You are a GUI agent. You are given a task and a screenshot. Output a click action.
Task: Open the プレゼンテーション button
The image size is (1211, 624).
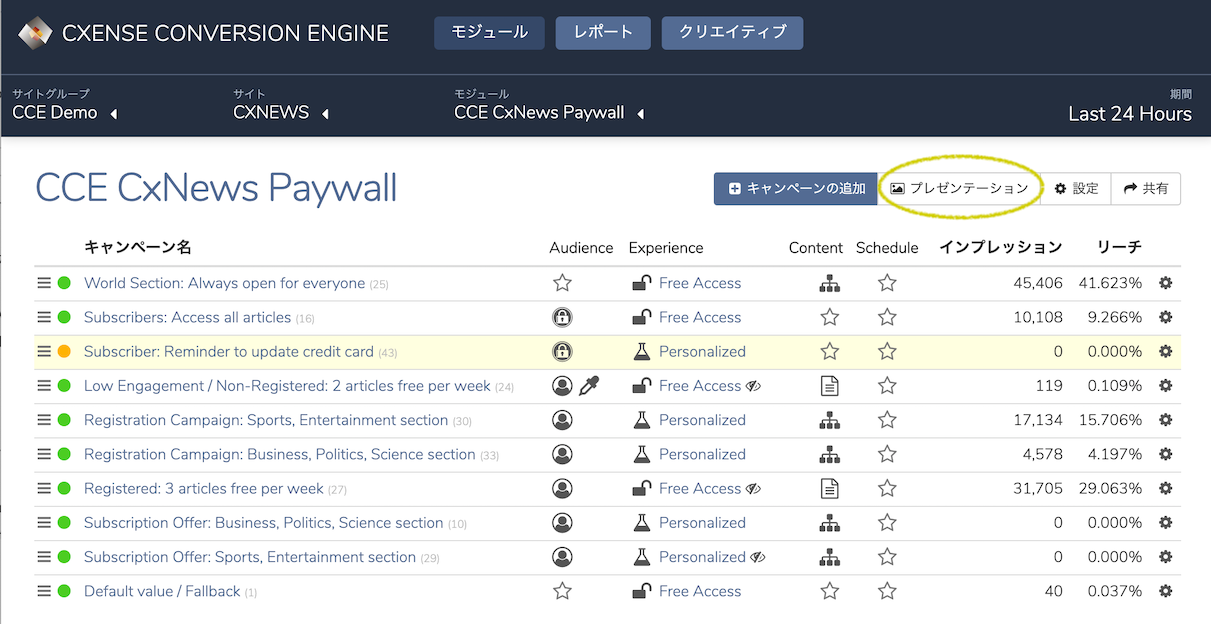click(959, 188)
